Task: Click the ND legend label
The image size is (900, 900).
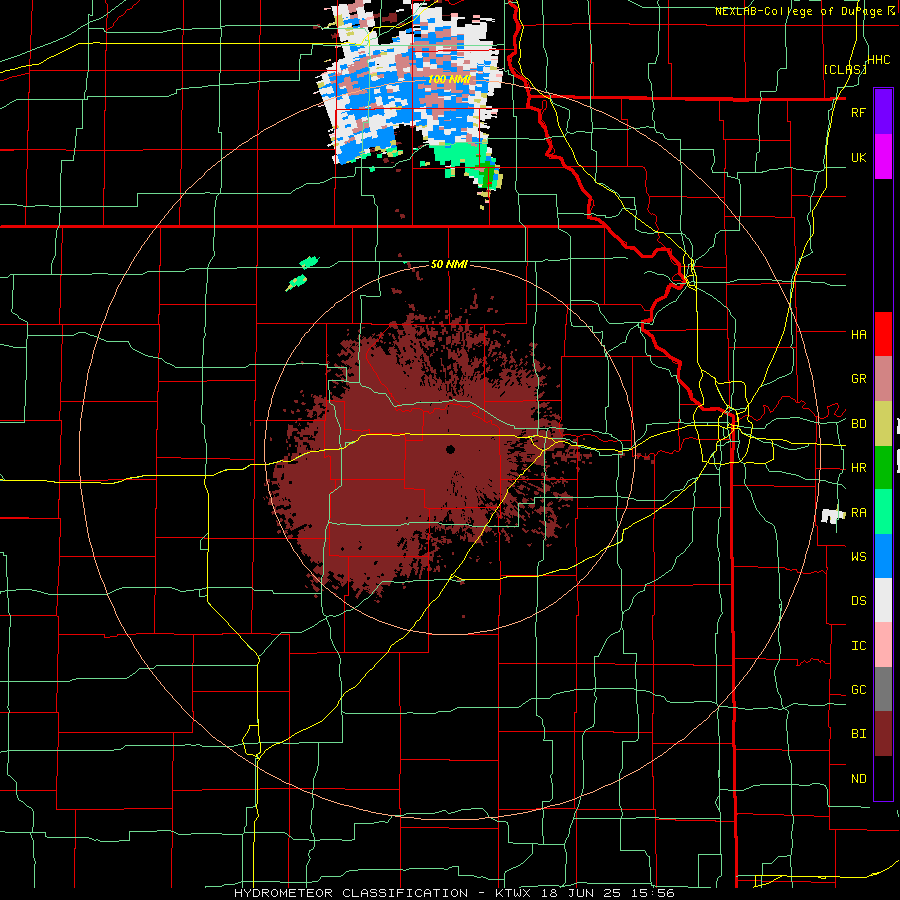Action: [858, 778]
